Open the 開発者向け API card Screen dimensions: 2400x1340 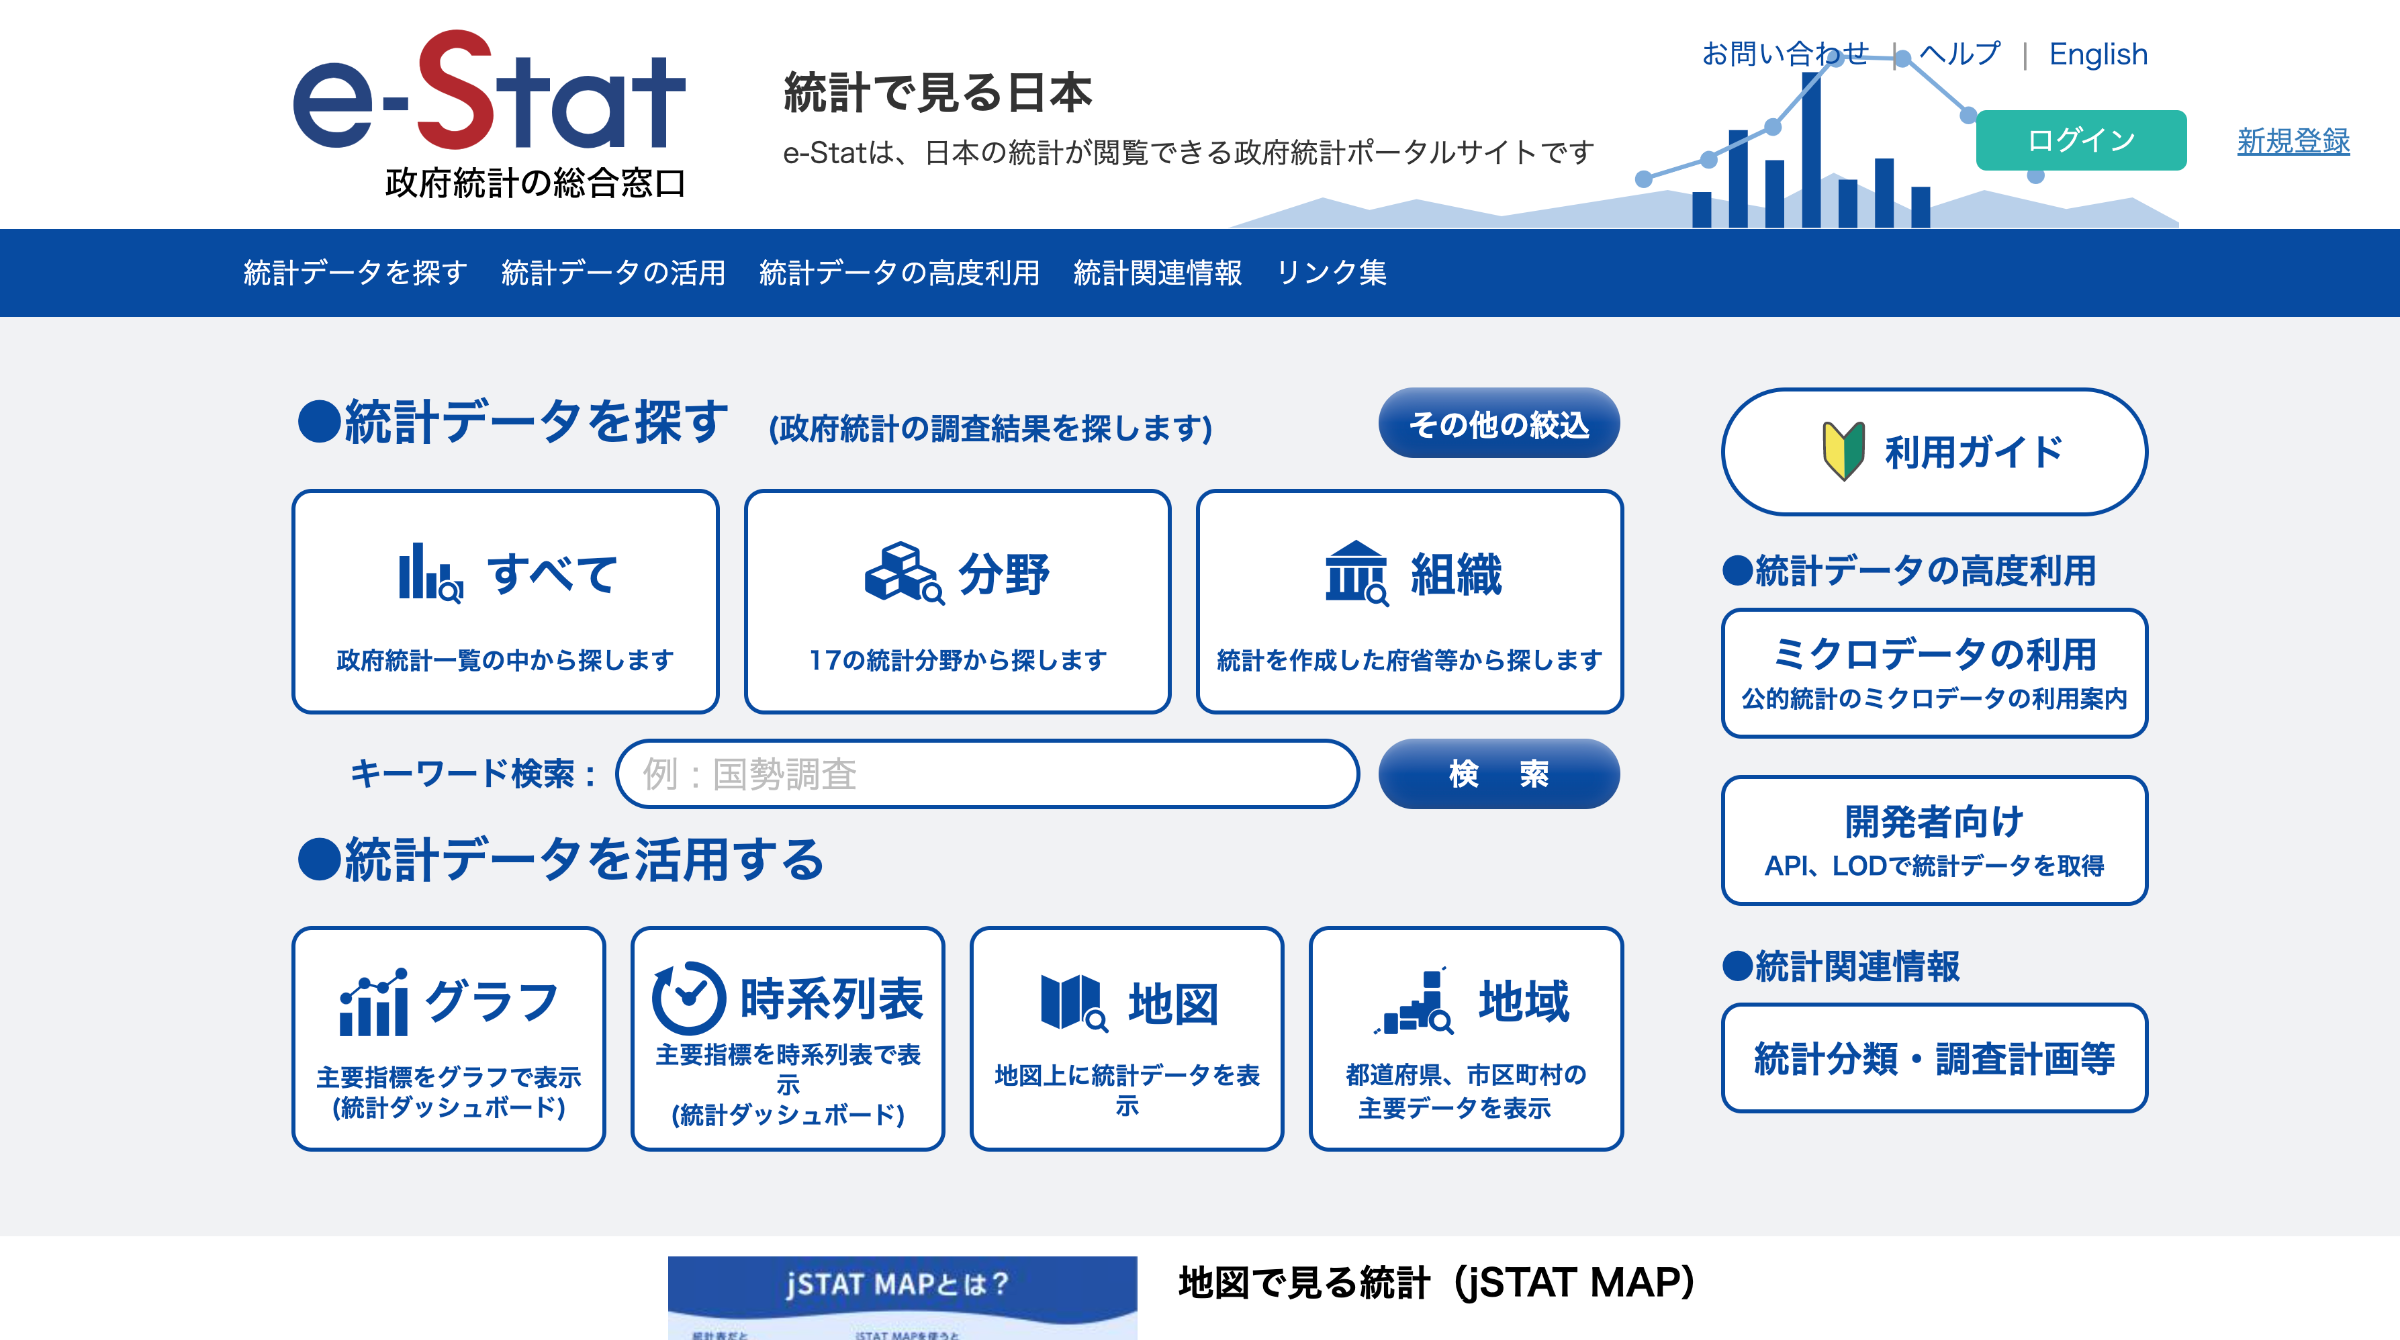(1934, 840)
